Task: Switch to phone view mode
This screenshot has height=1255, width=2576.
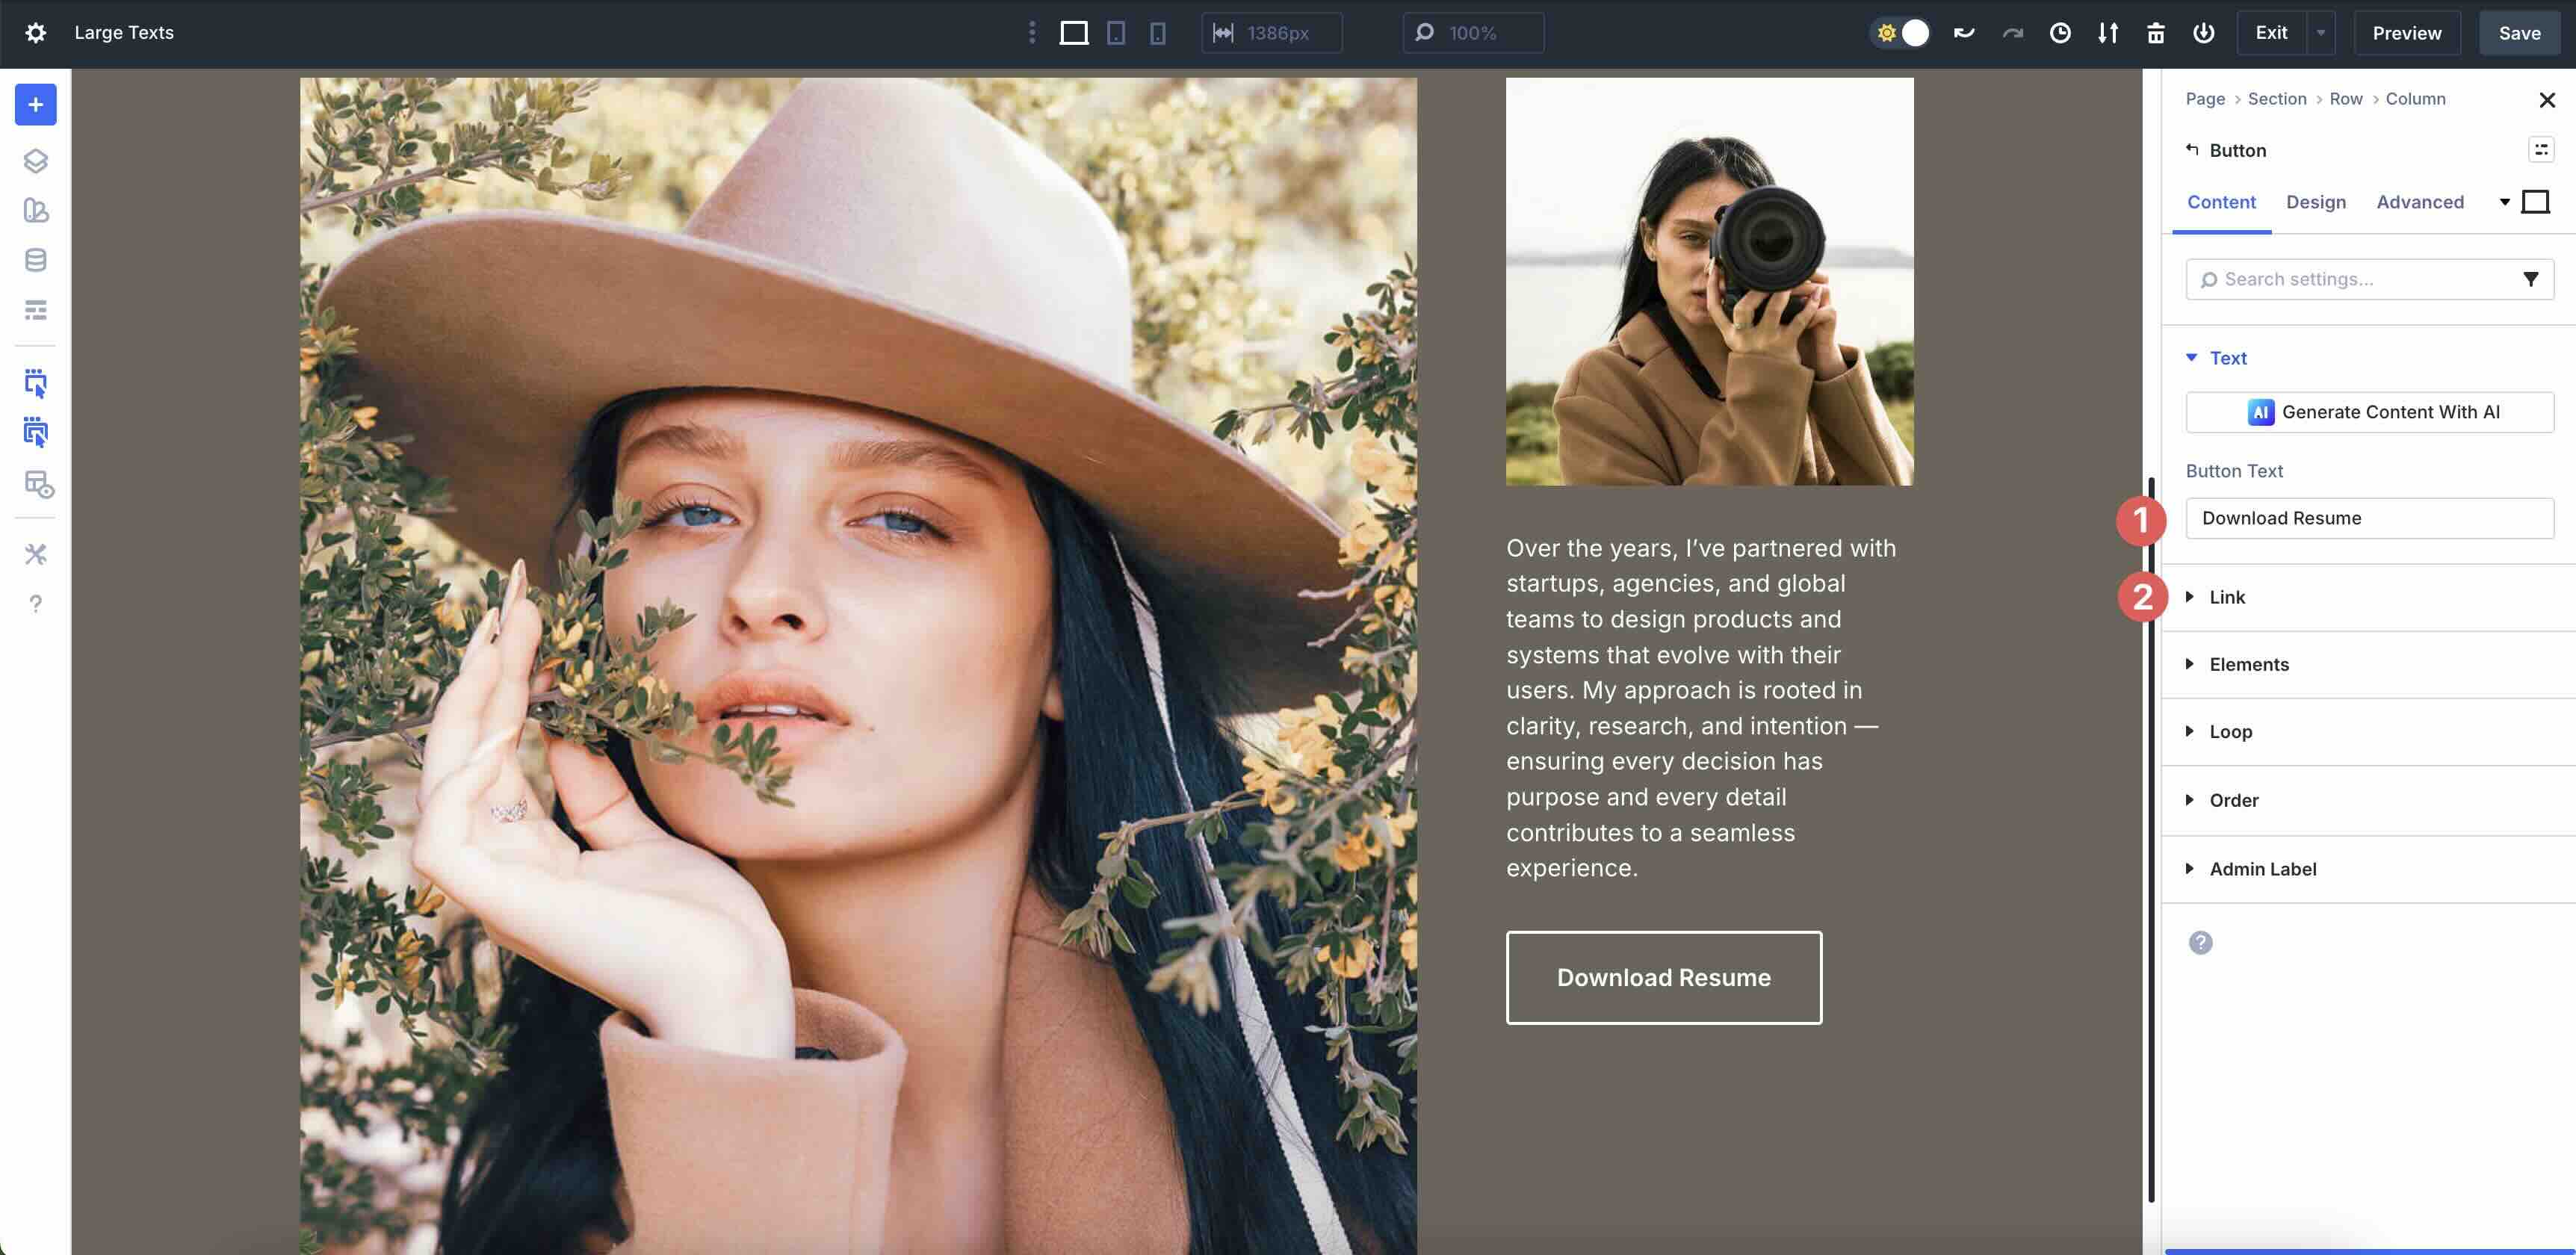Action: pyautogui.click(x=1157, y=33)
